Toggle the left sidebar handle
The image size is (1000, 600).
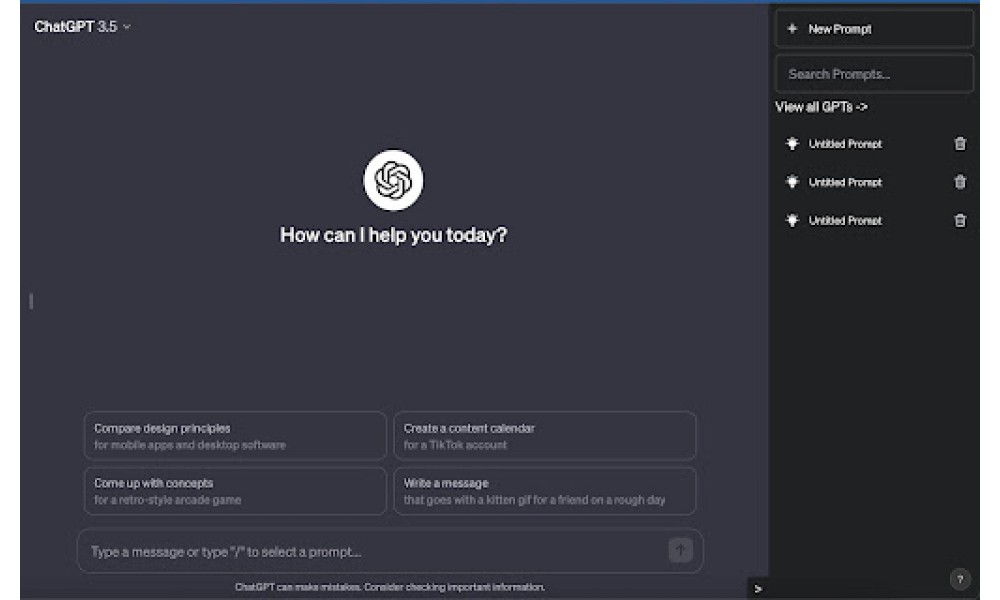[x=31, y=301]
